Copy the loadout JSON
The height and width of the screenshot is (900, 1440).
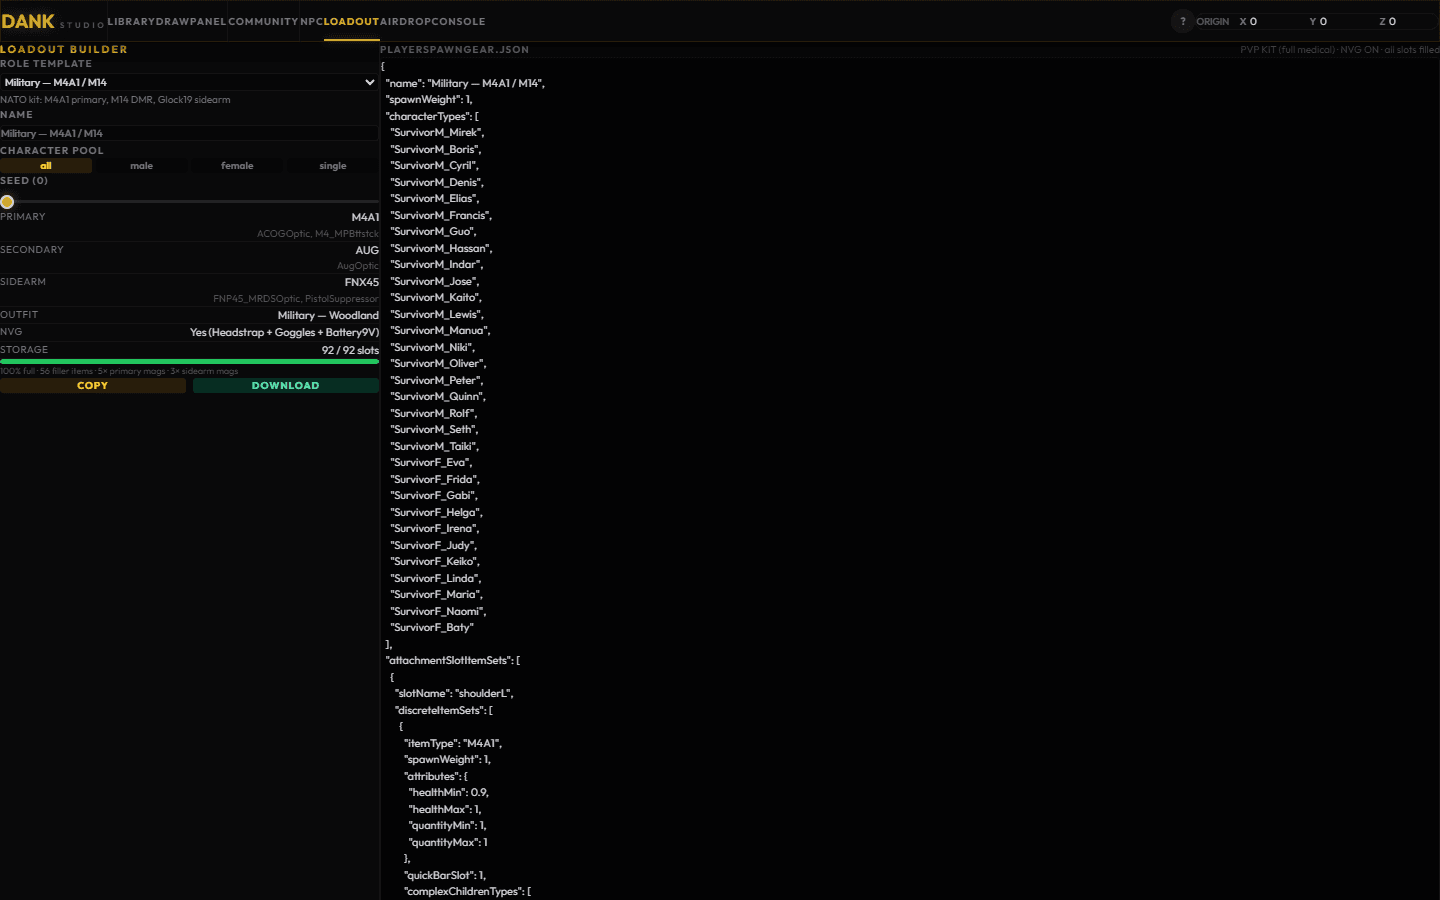[92, 385]
